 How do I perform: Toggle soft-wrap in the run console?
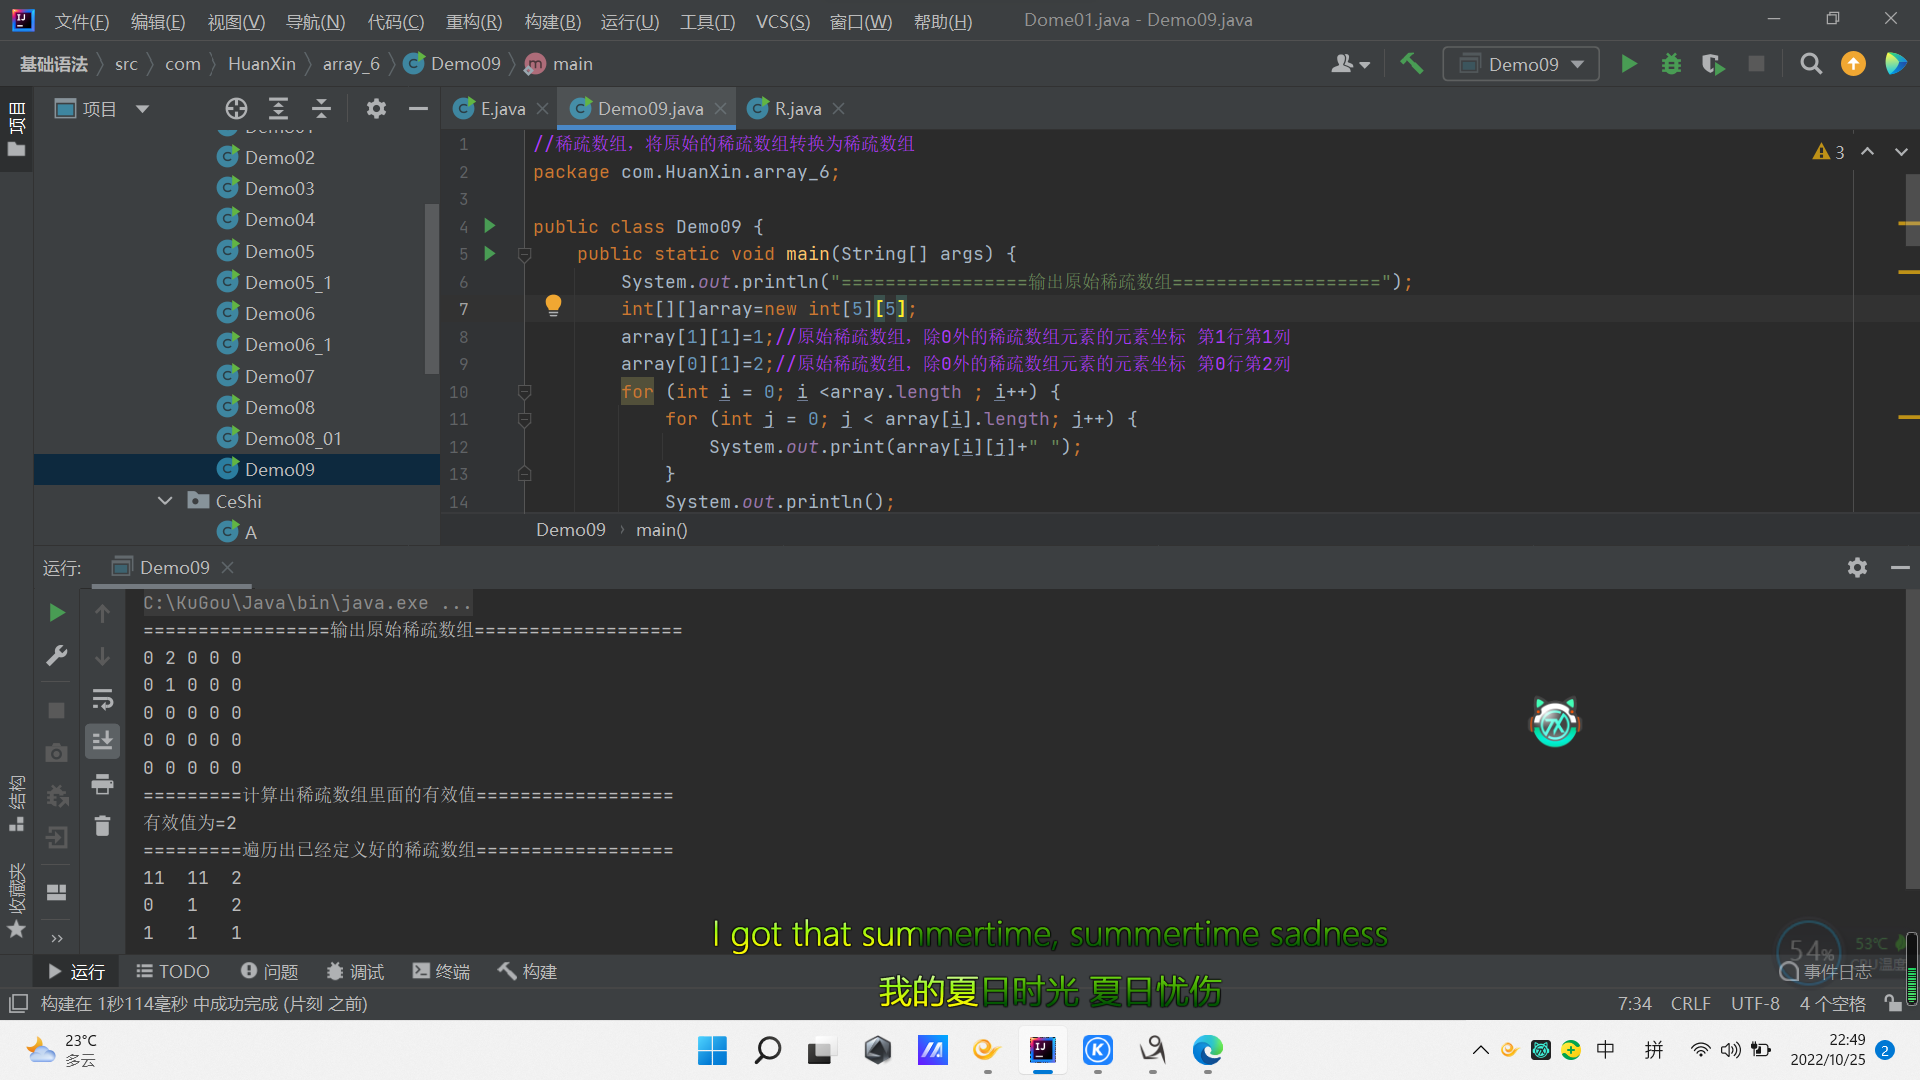pyautogui.click(x=102, y=699)
